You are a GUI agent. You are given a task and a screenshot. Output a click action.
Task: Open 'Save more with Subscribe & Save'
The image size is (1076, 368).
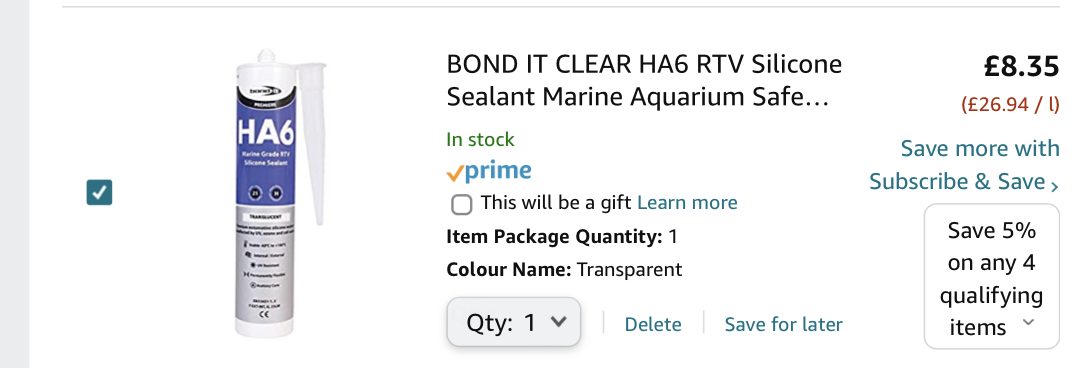point(964,165)
